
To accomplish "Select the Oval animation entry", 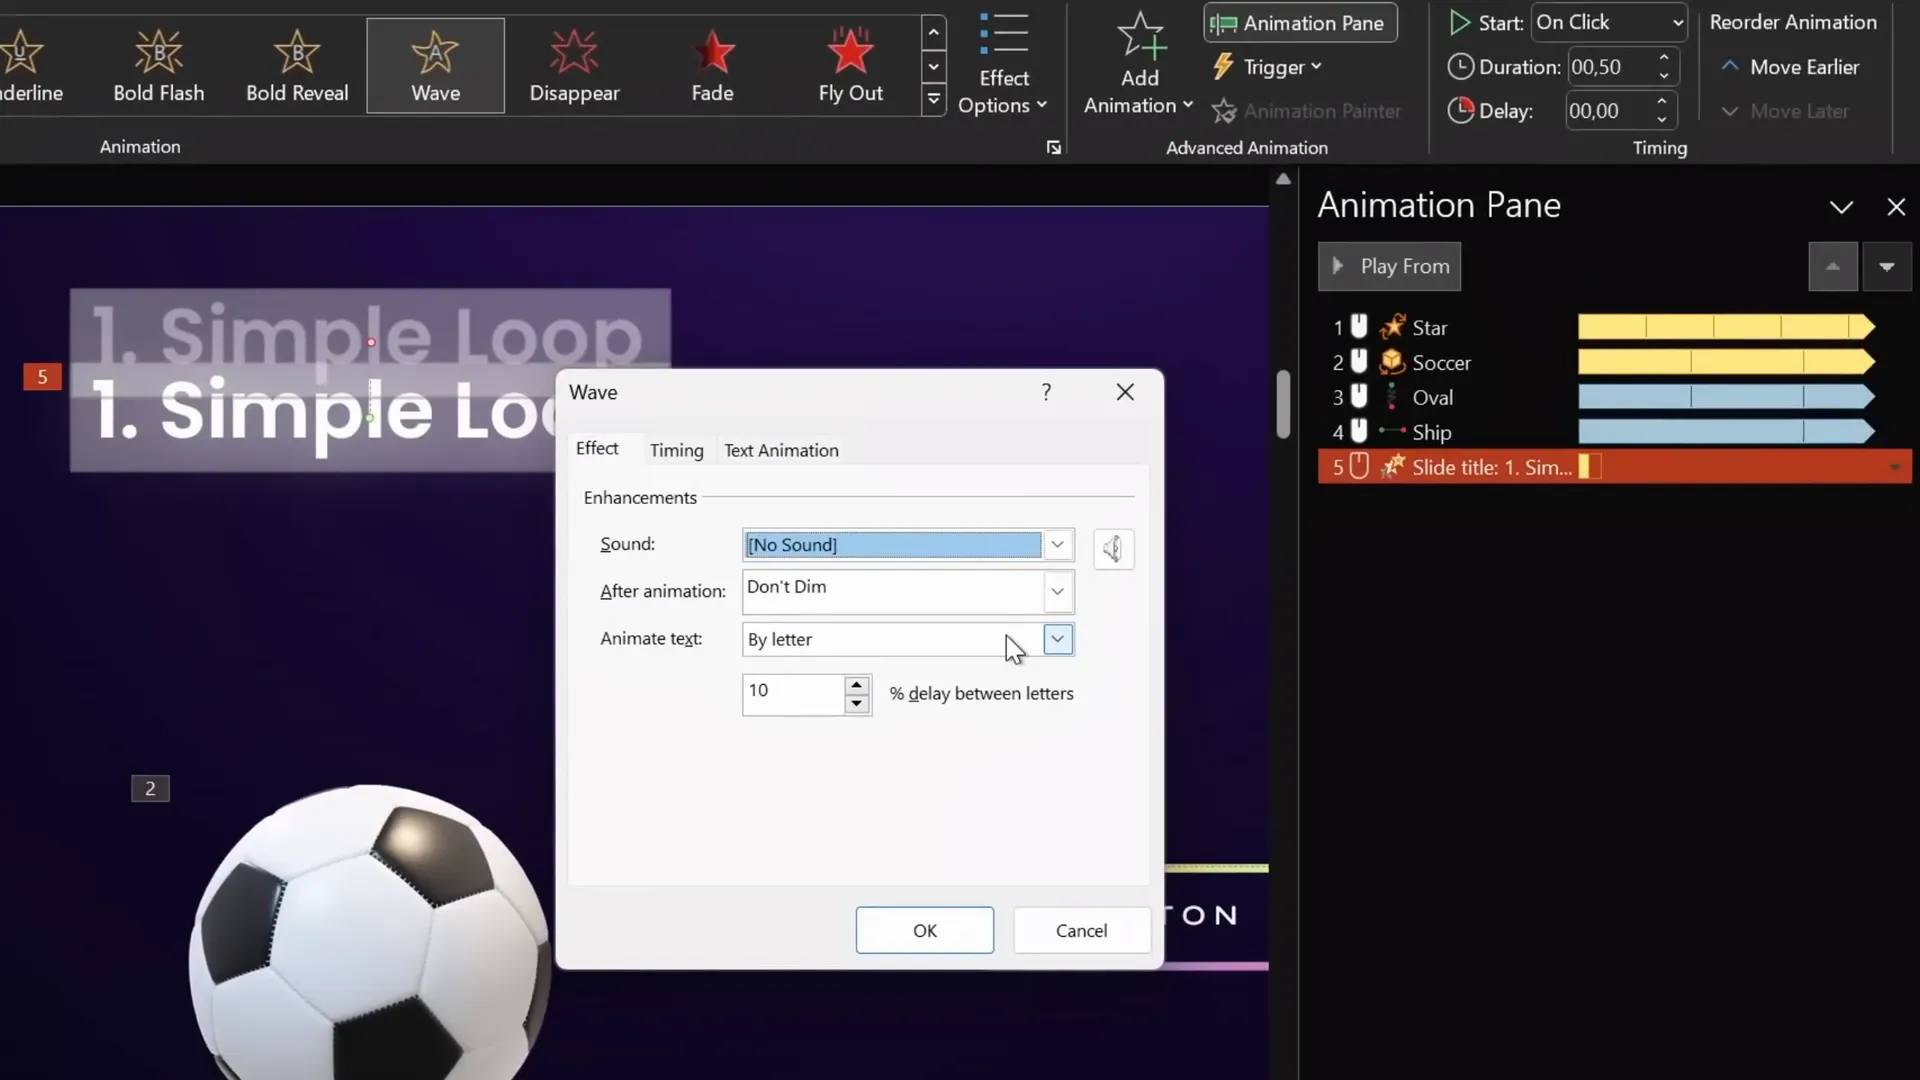I will [x=1614, y=397].
